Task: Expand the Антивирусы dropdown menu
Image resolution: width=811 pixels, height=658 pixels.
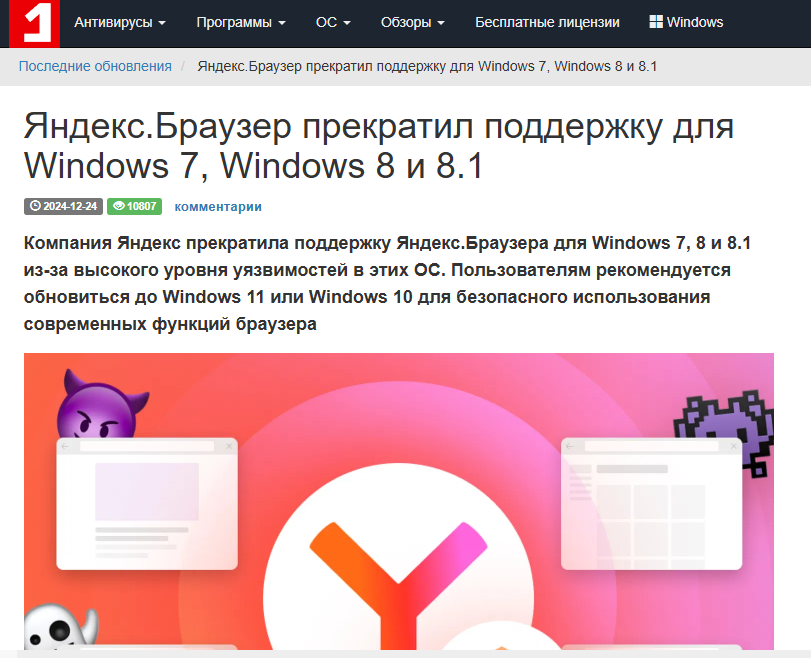Action: coord(120,22)
